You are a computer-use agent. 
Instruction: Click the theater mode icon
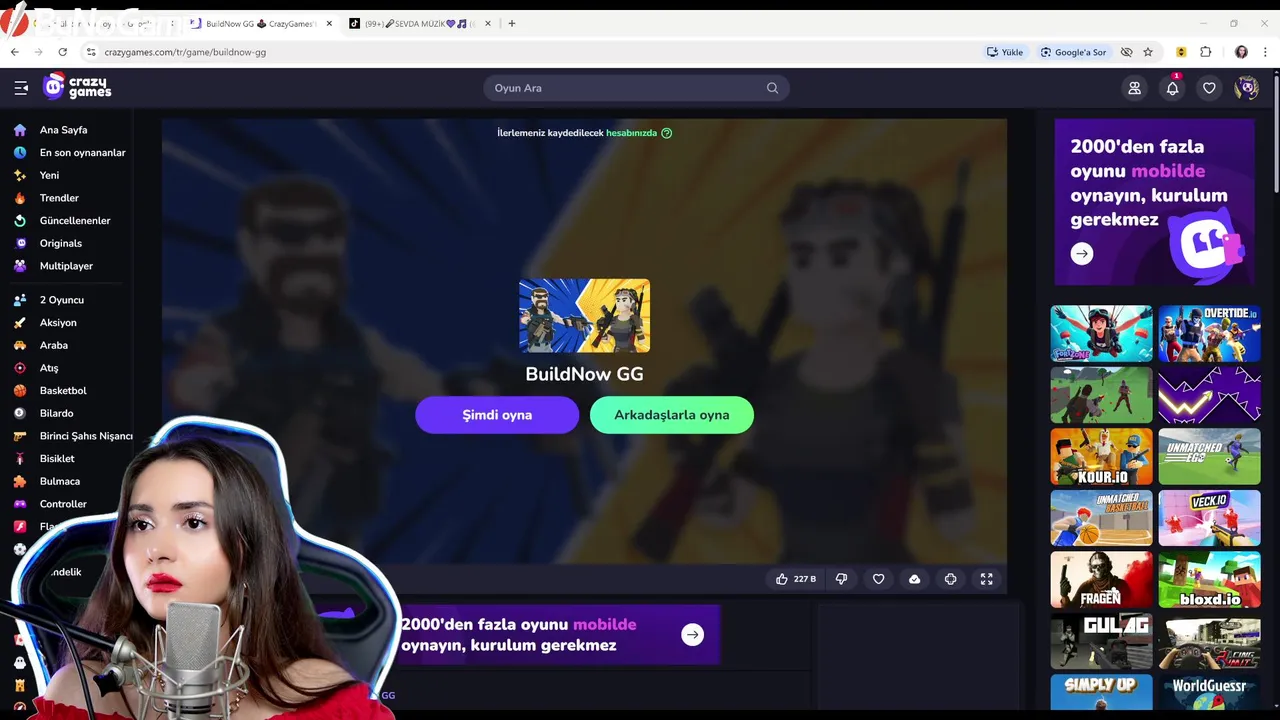pyautogui.click(x=950, y=579)
